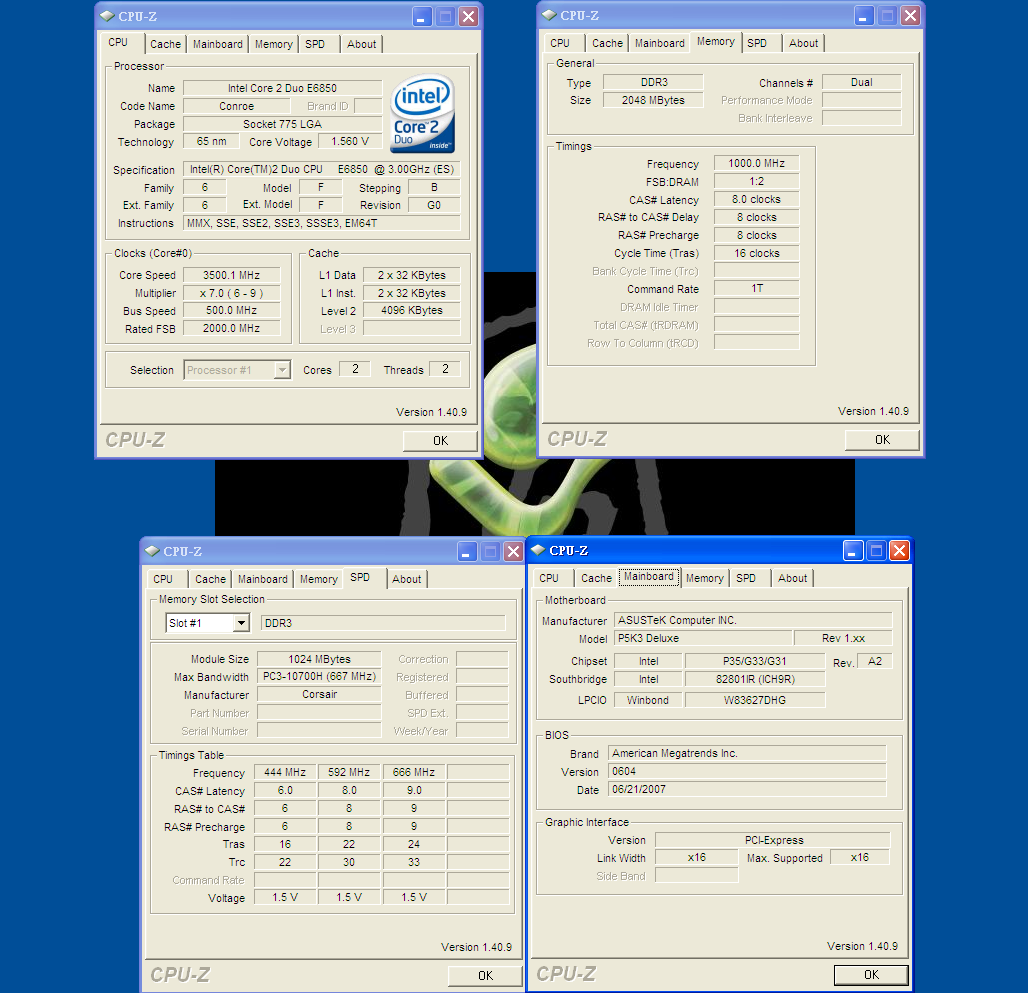The height and width of the screenshot is (993, 1028).
Task: Close the SPD tab window
Action: 513,552
